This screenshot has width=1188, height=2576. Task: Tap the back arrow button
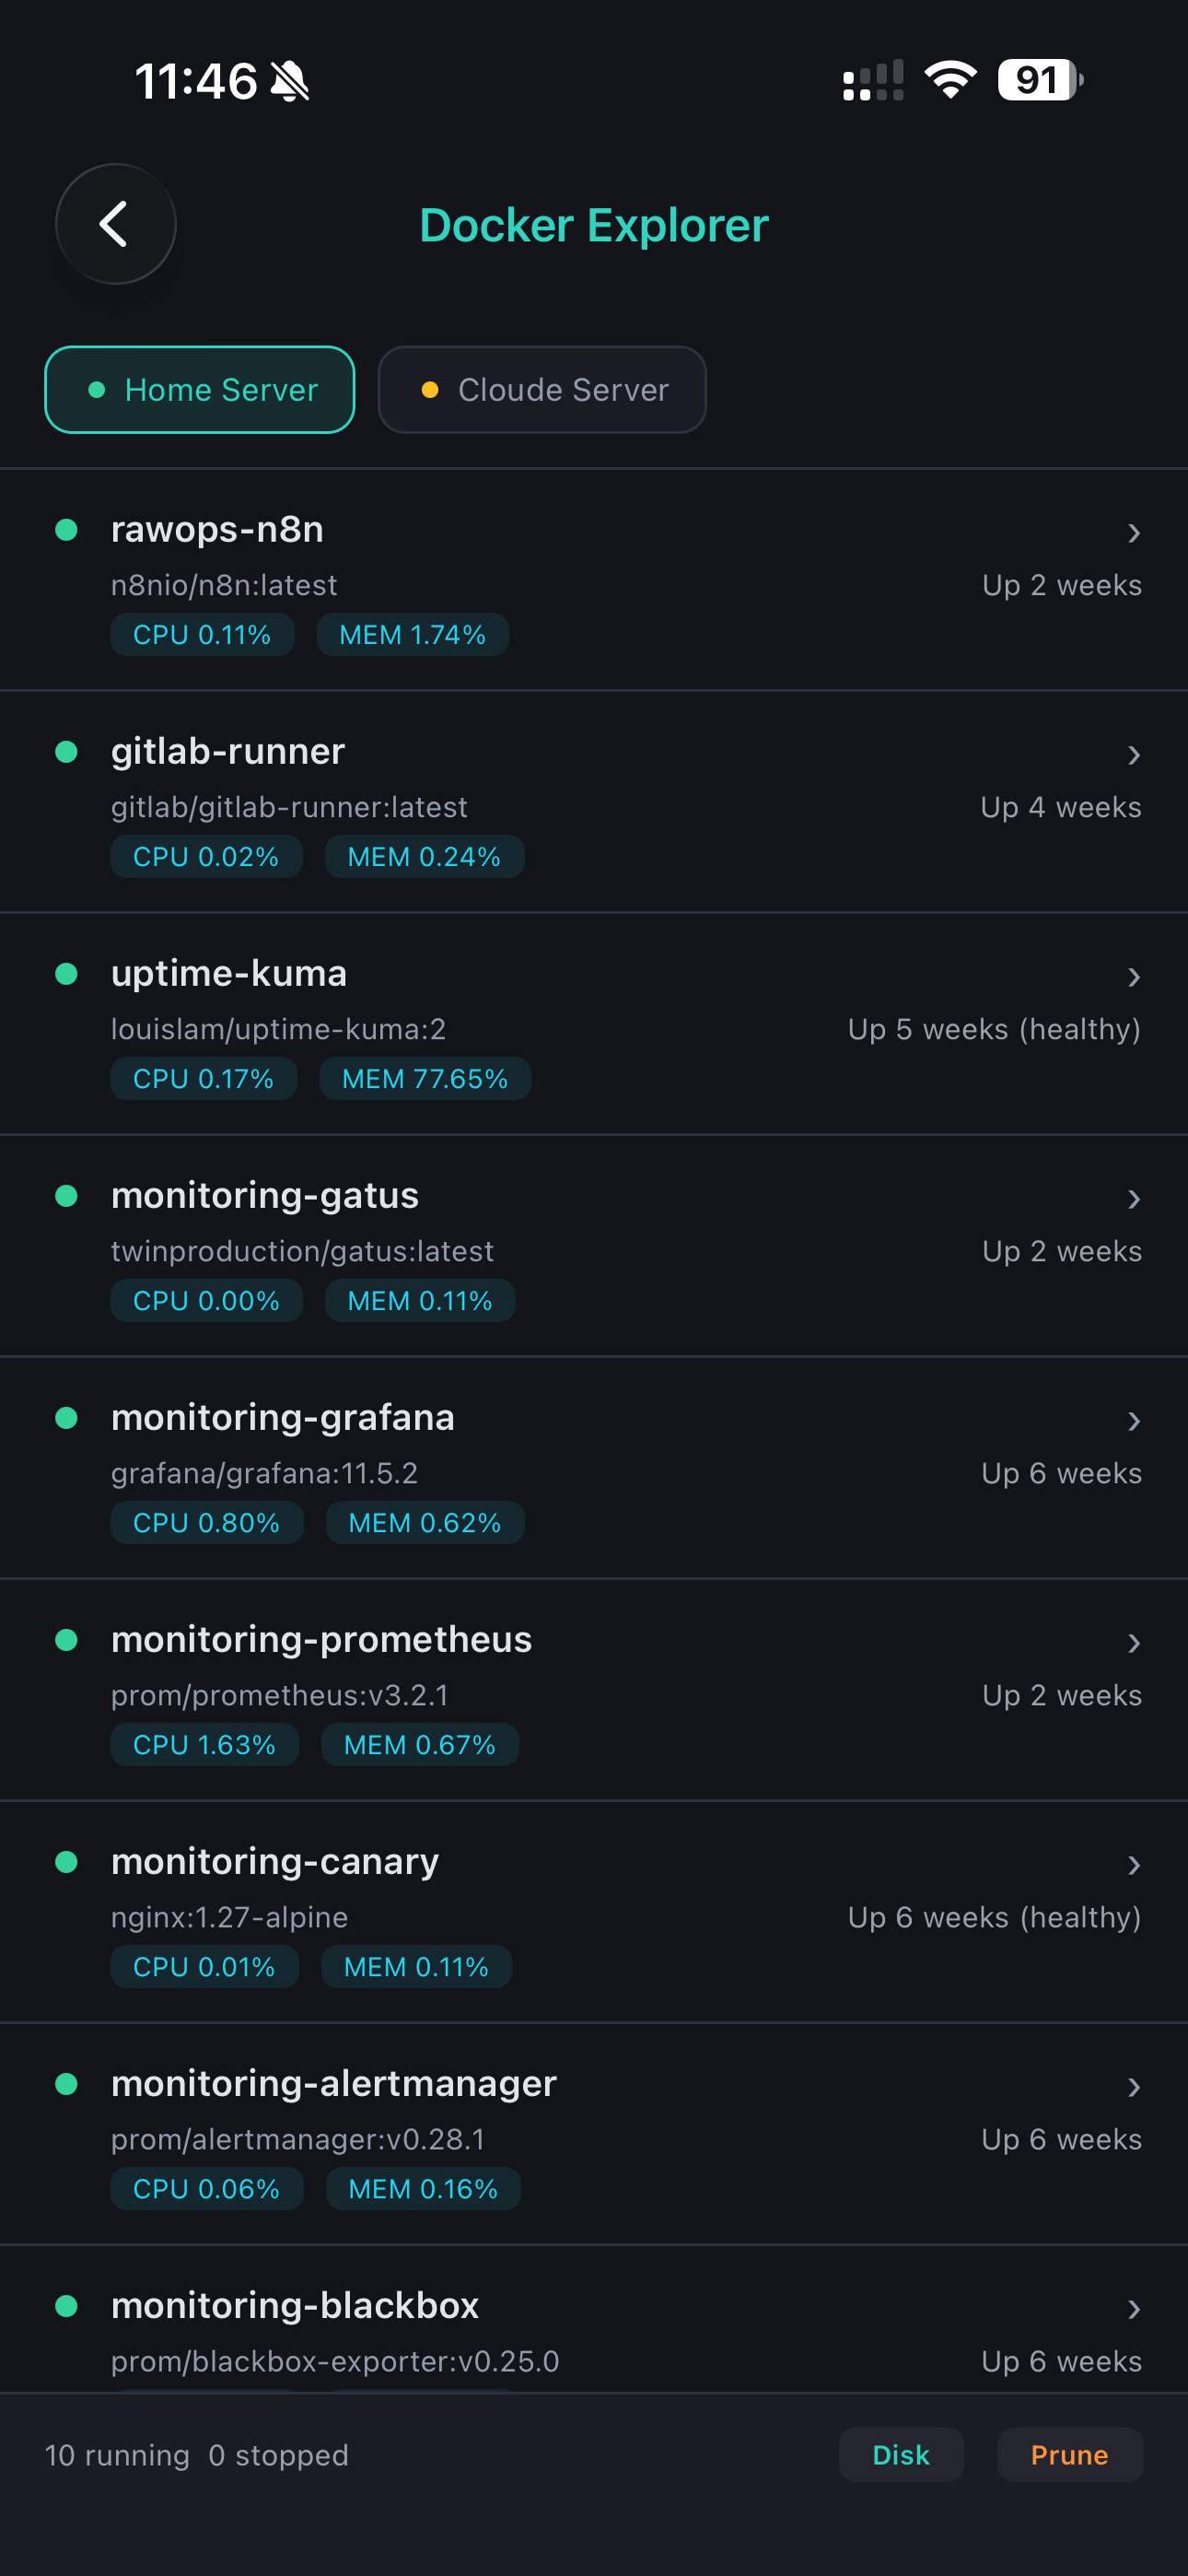116,224
